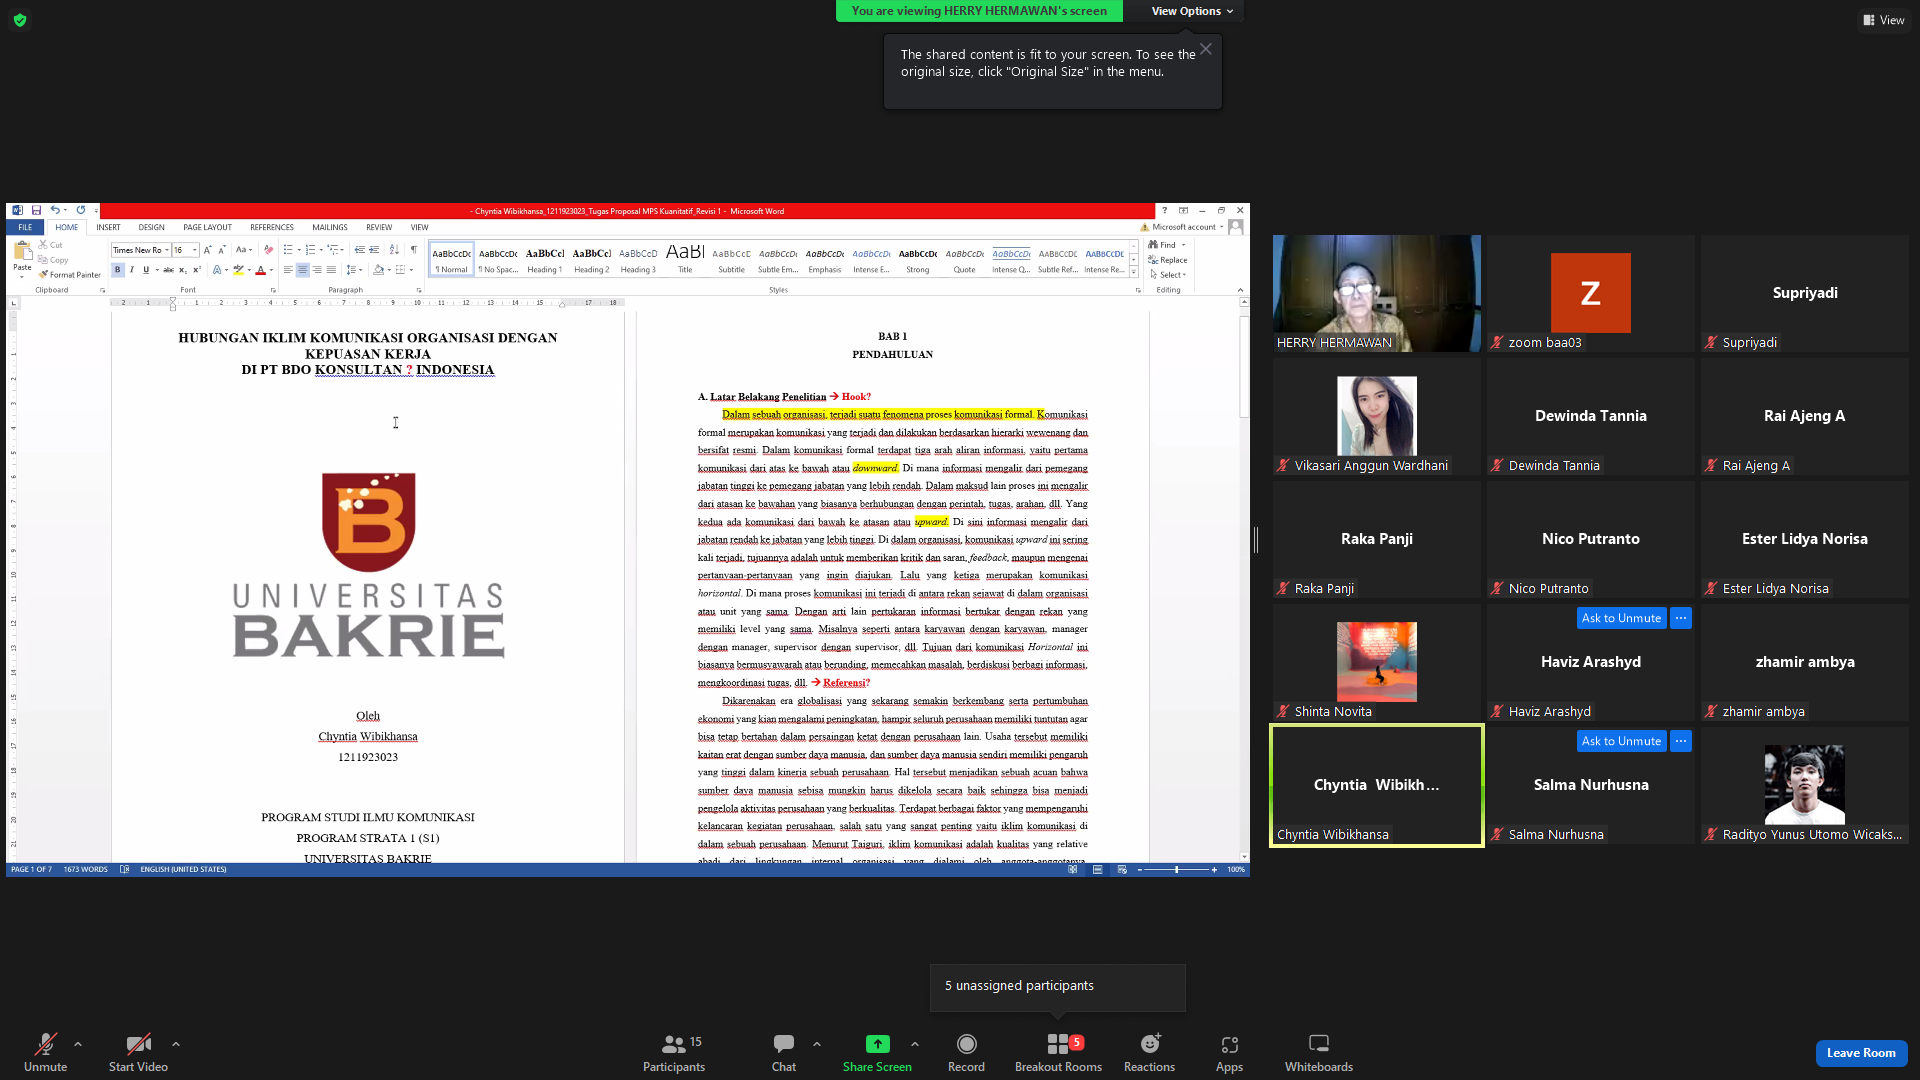Toggle Center alignment in Word
The image size is (1920, 1080).
click(x=302, y=270)
